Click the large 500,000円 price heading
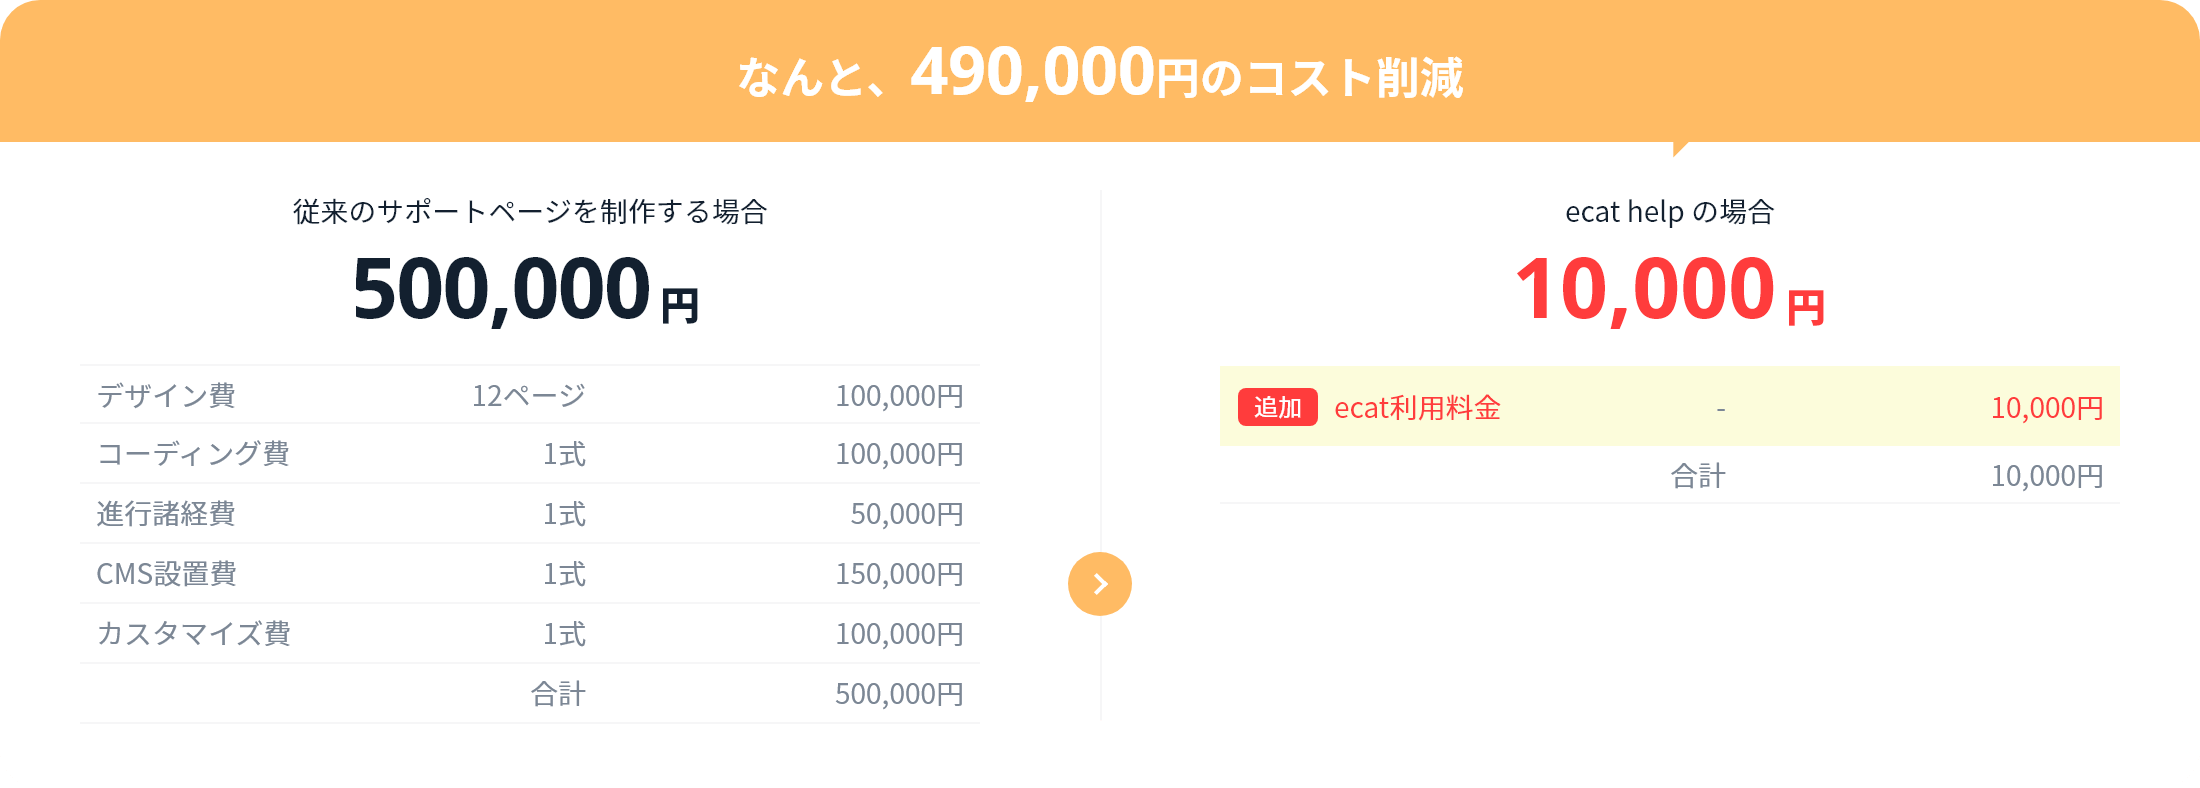2200x788 pixels. click(x=525, y=290)
